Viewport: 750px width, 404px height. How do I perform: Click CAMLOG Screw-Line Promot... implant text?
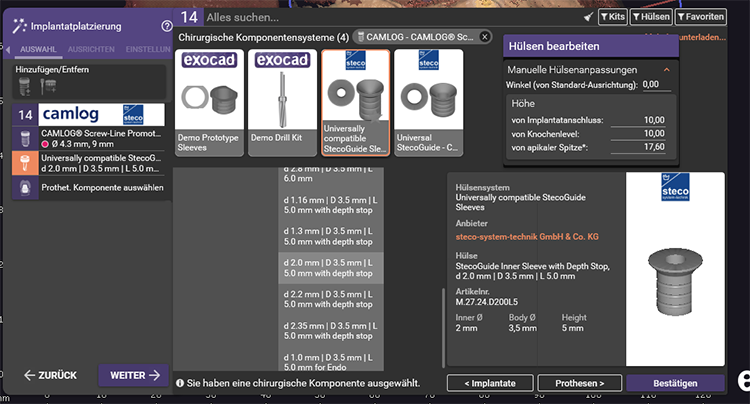(101, 133)
